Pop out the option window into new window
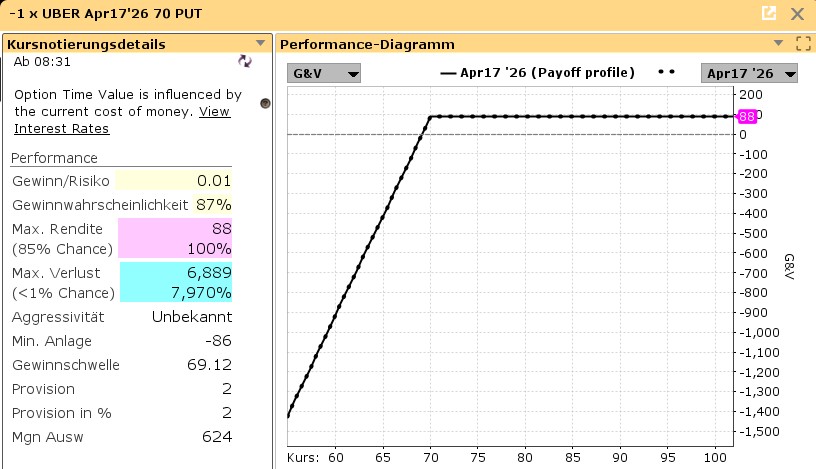The height and width of the screenshot is (469, 816). point(769,13)
